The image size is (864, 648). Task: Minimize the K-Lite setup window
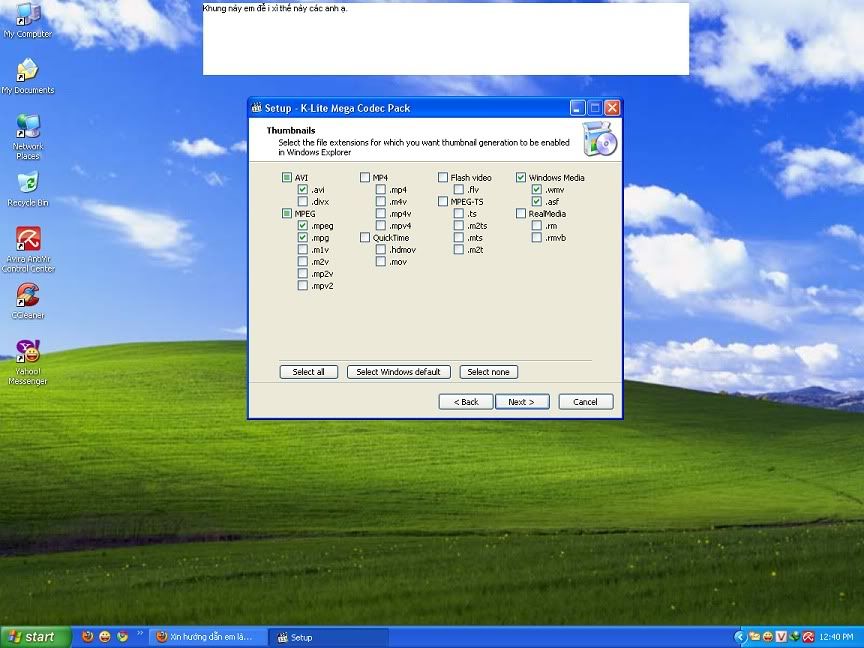(577, 108)
